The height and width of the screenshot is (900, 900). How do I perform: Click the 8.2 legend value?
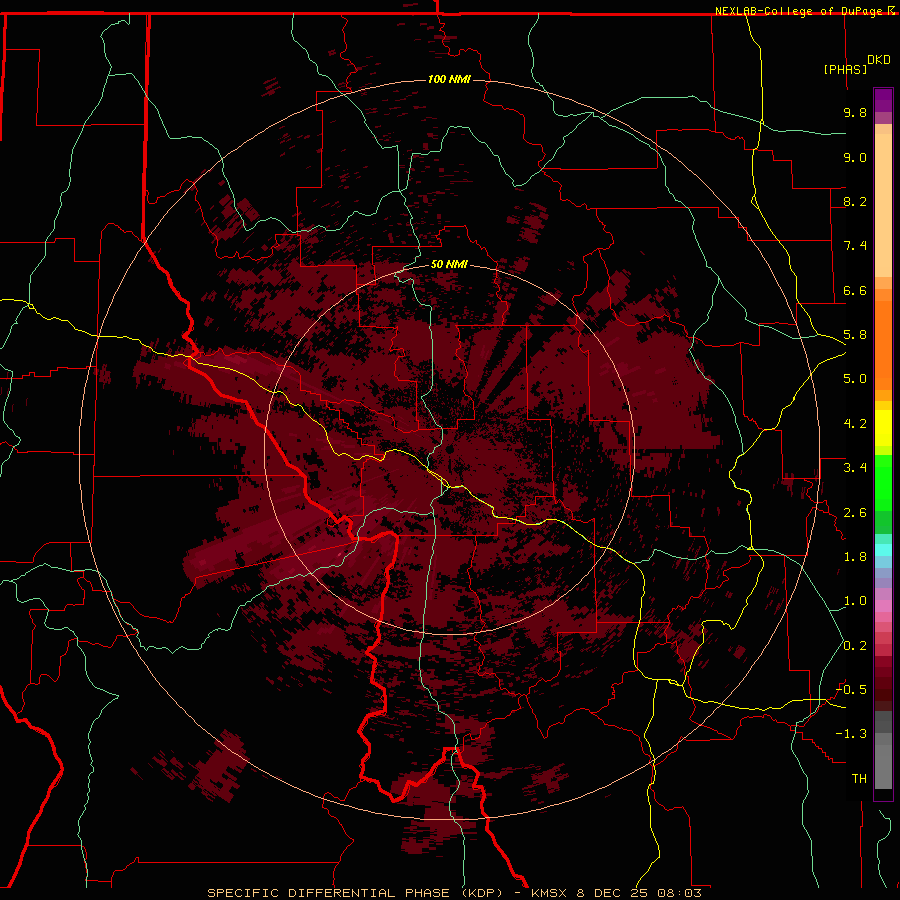coord(855,201)
